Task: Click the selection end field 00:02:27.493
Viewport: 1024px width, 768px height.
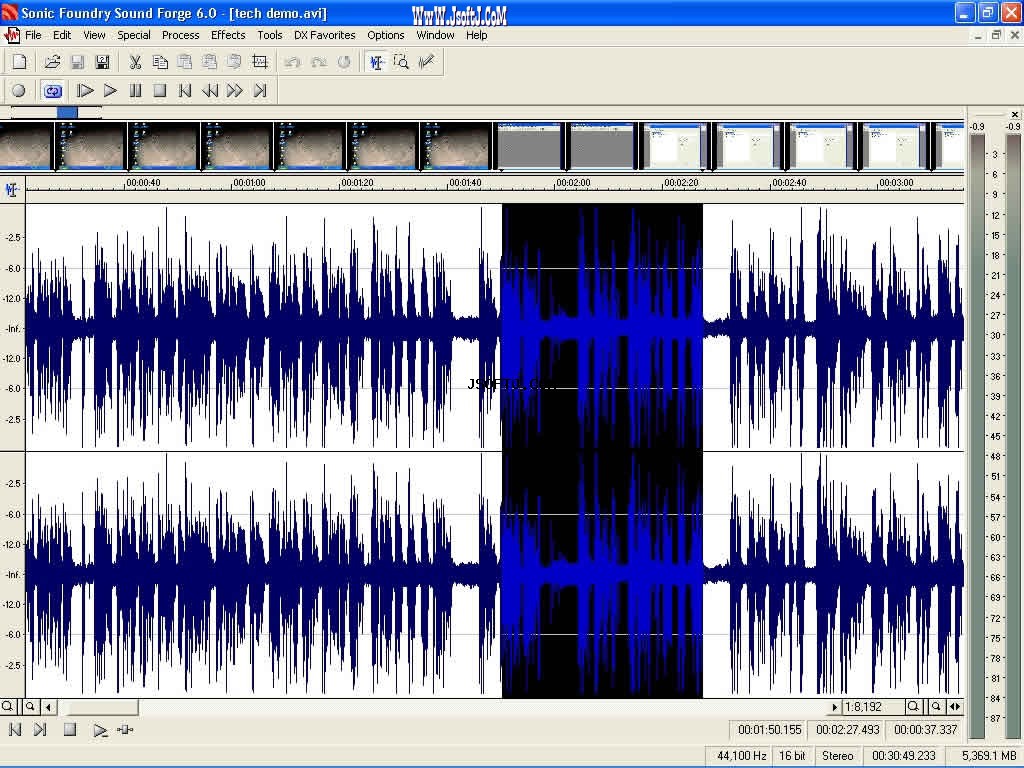Action: click(848, 729)
